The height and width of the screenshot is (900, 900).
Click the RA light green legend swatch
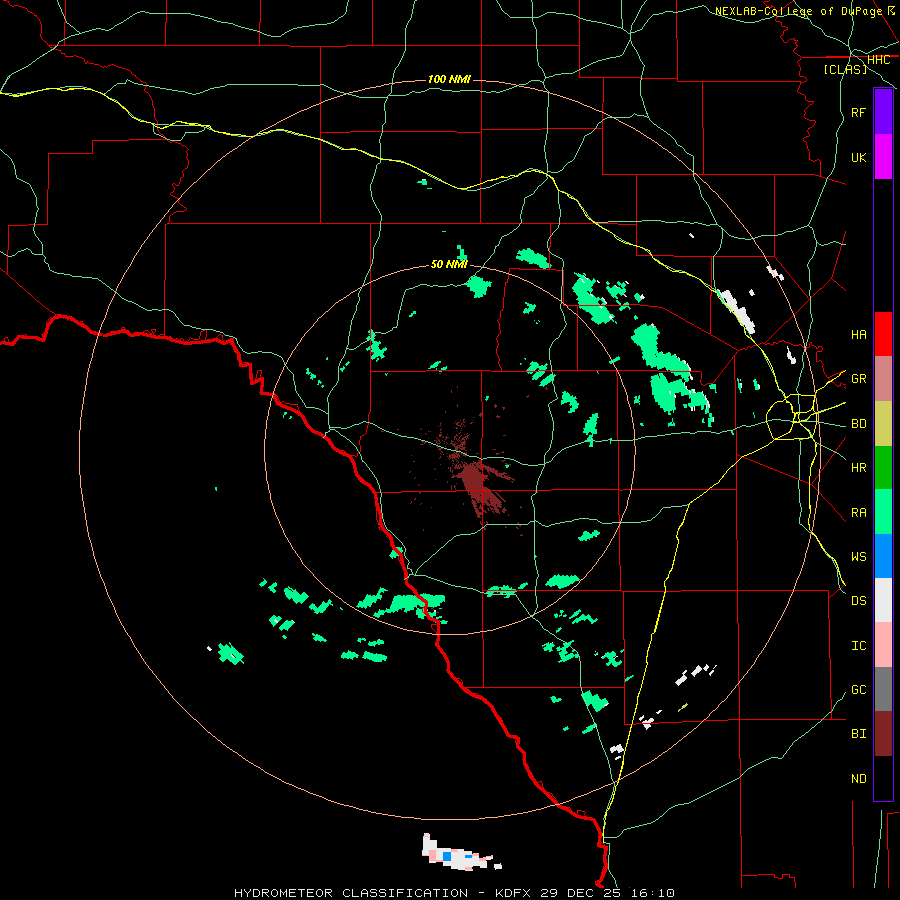pos(883,512)
